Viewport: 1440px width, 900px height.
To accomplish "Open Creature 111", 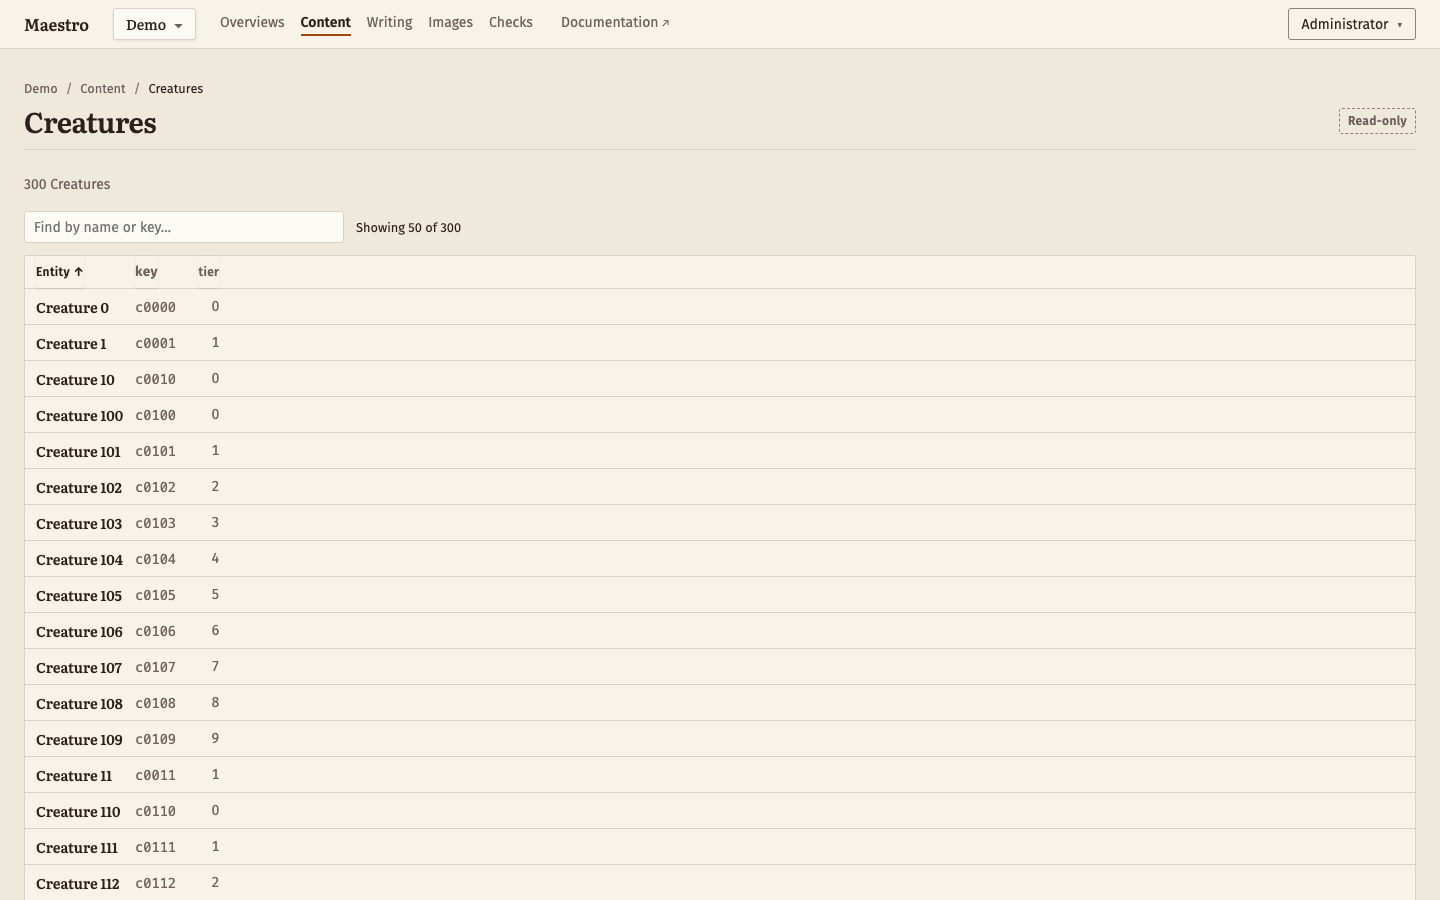I will (x=77, y=848).
